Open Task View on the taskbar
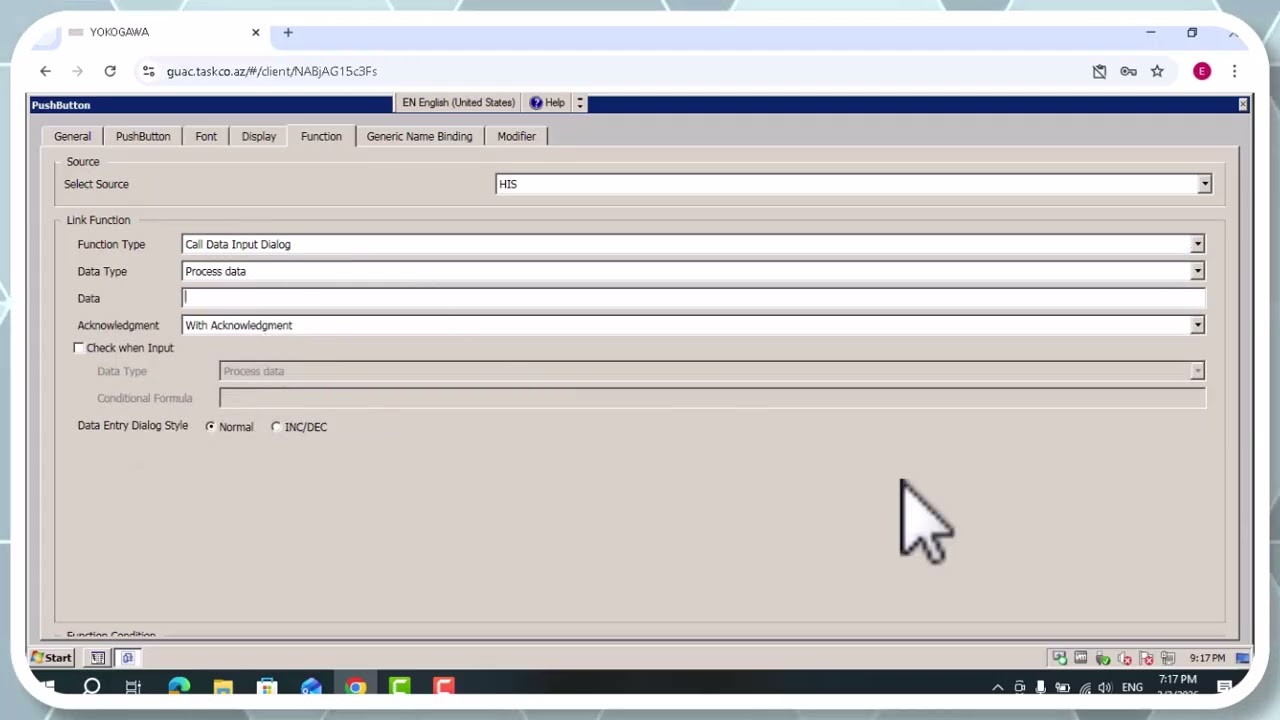Viewport: 1280px width, 720px height. click(x=133, y=687)
